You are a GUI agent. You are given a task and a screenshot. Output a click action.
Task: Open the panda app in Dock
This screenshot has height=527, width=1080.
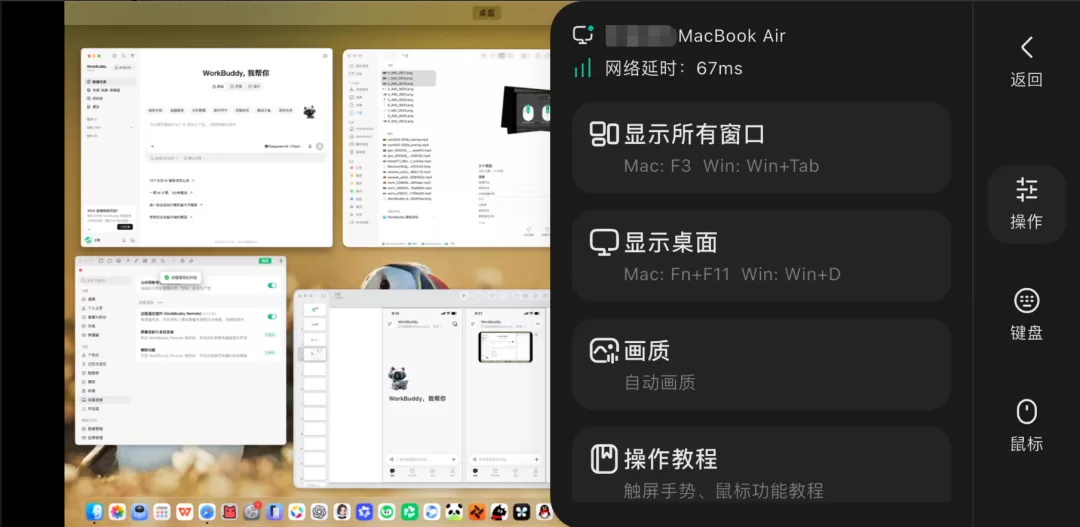click(454, 511)
